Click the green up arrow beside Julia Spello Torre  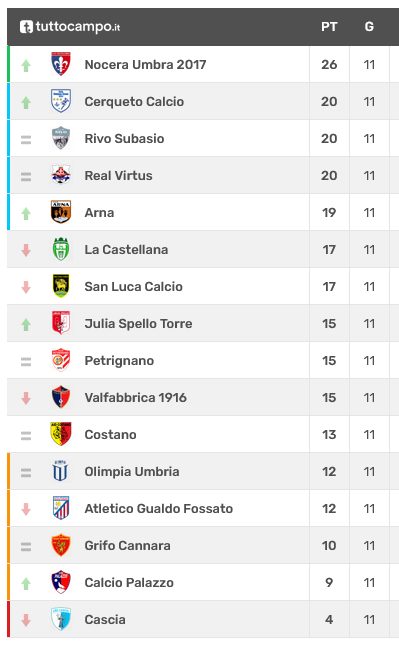(x=26, y=325)
